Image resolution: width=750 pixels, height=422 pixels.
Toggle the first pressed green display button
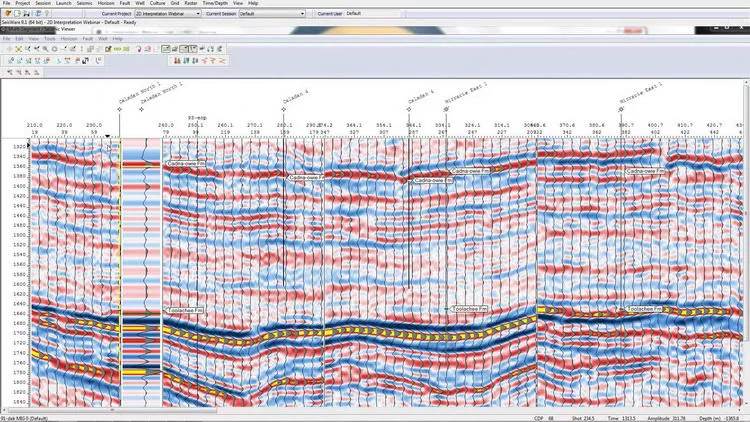point(165,49)
